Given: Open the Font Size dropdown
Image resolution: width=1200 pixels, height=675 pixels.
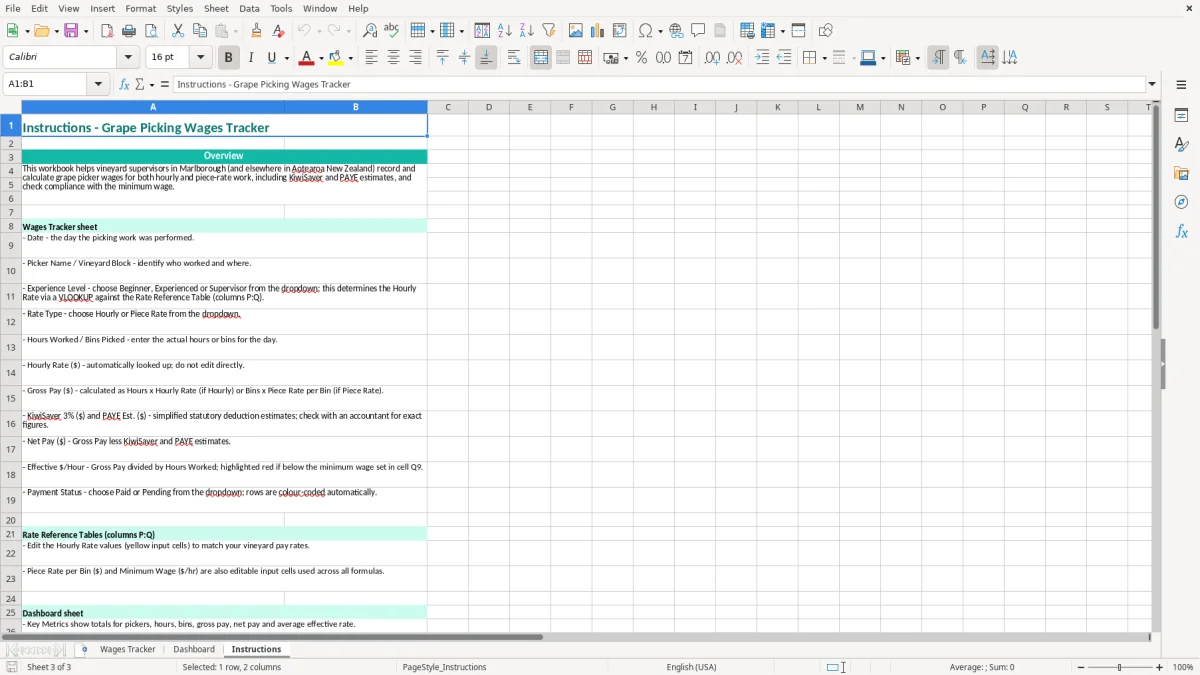Looking at the screenshot, I should click(200, 57).
